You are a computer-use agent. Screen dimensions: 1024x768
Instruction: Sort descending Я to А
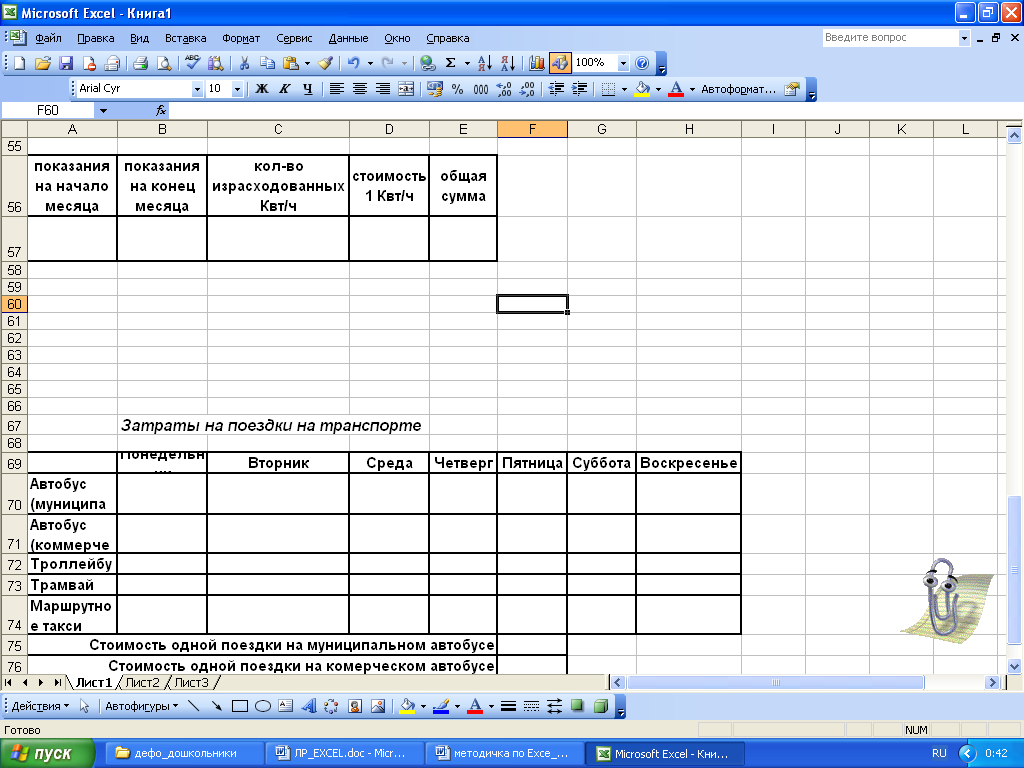click(x=508, y=63)
